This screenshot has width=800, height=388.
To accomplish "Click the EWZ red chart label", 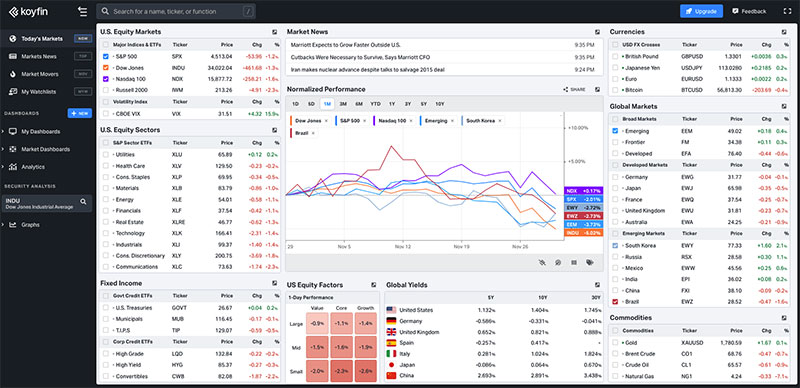I will 584,216.
